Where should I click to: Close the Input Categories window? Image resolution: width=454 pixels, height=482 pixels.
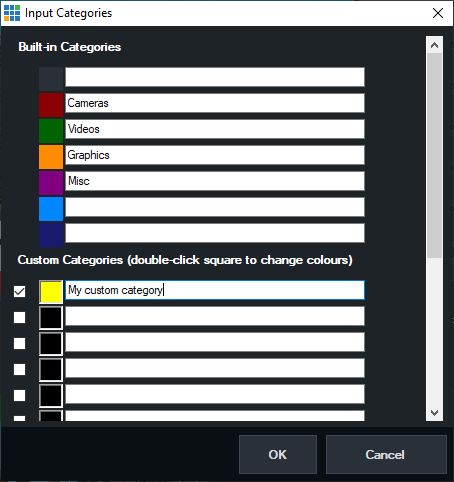click(x=438, y=13)
